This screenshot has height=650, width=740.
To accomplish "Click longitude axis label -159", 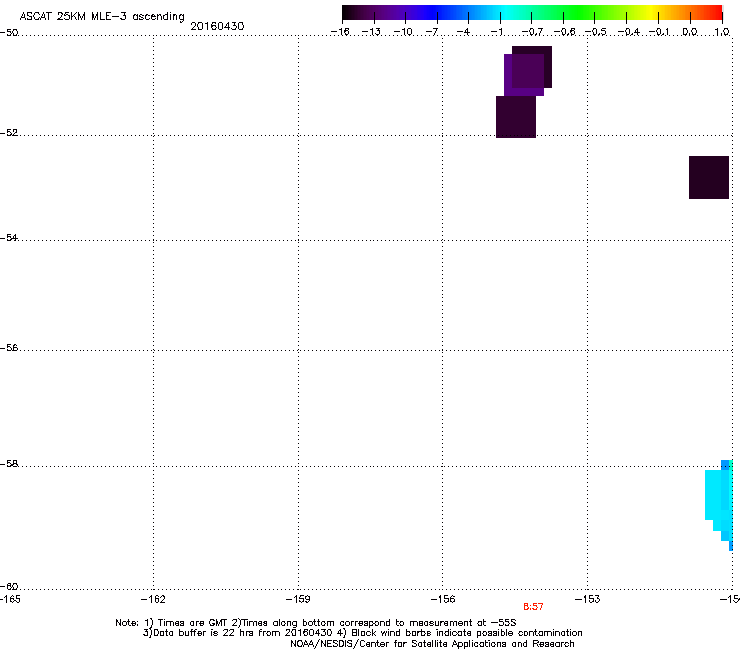I will pyautogui.click(x=298, y=599).
